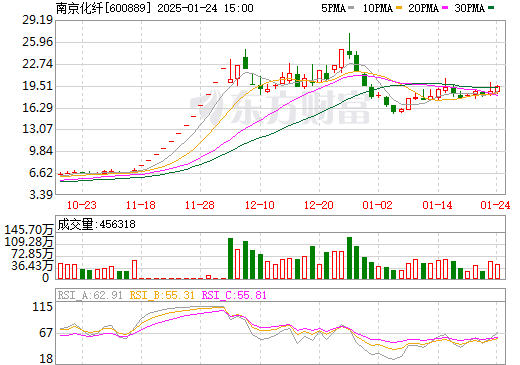
Task: Click the last red candlestick on 01-24
Action: click(498, 89)
